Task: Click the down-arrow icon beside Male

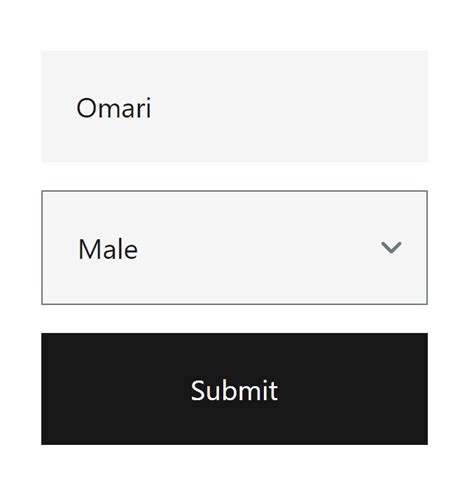Action: (391, 248)
